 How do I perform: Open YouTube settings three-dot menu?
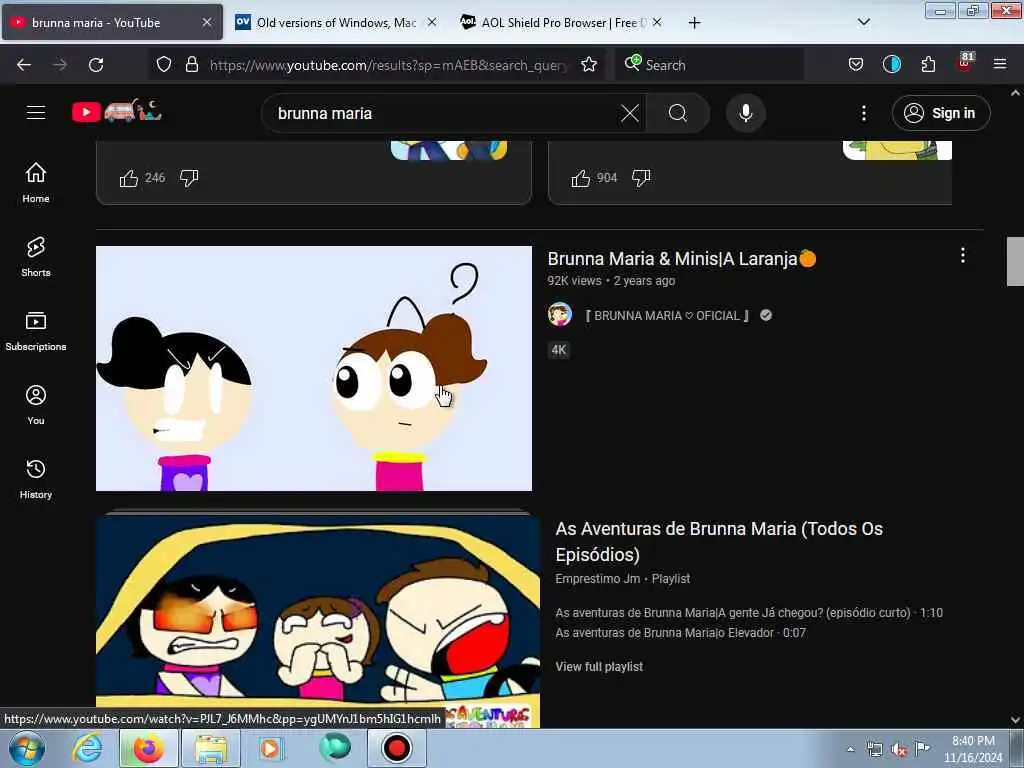(x=863, y=113)
